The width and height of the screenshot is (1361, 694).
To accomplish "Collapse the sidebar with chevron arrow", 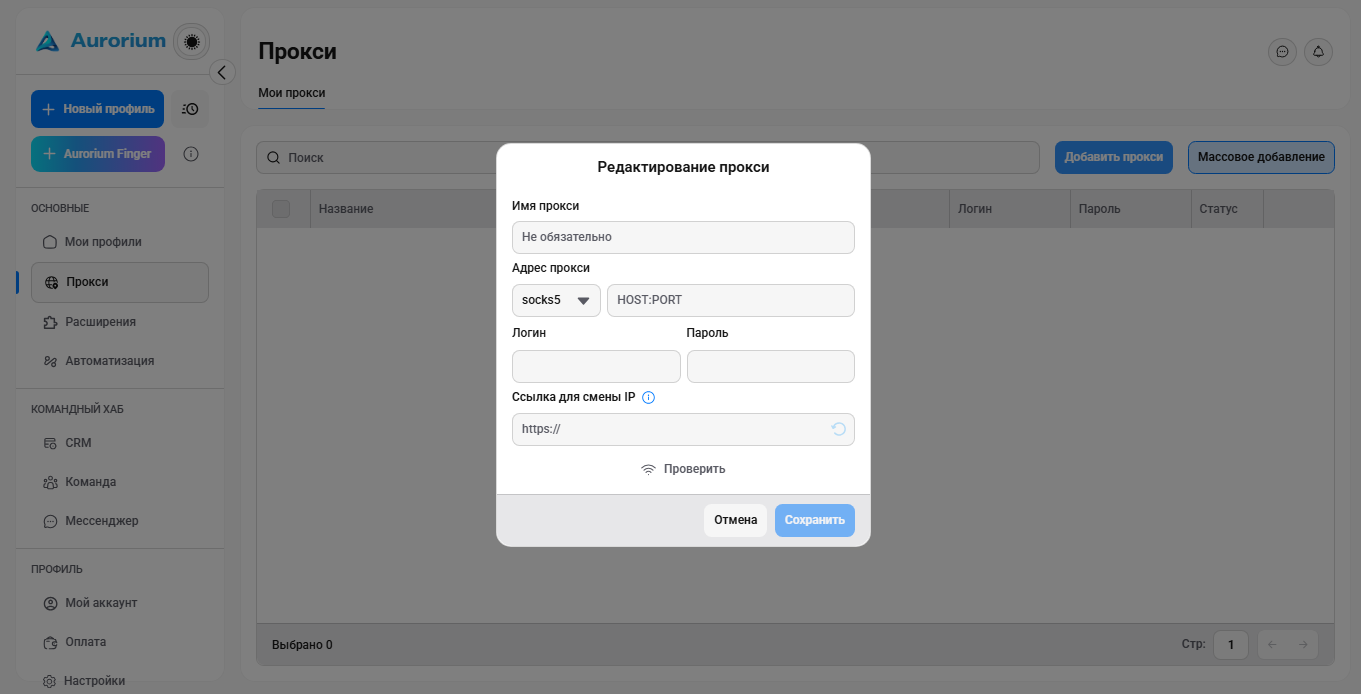I will coord(223,72).
